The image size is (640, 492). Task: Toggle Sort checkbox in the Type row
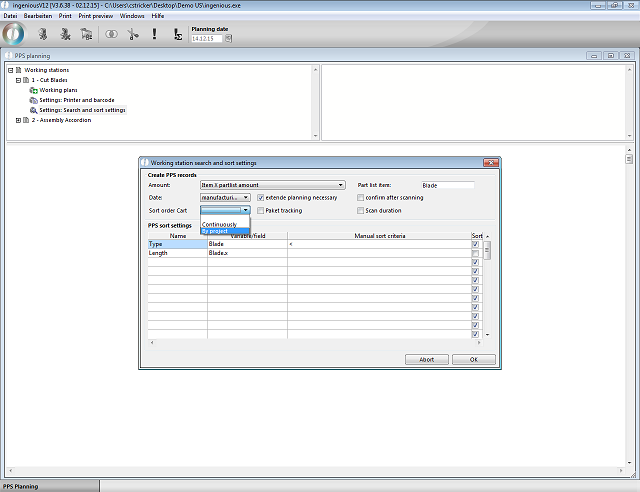click(475, 244)
